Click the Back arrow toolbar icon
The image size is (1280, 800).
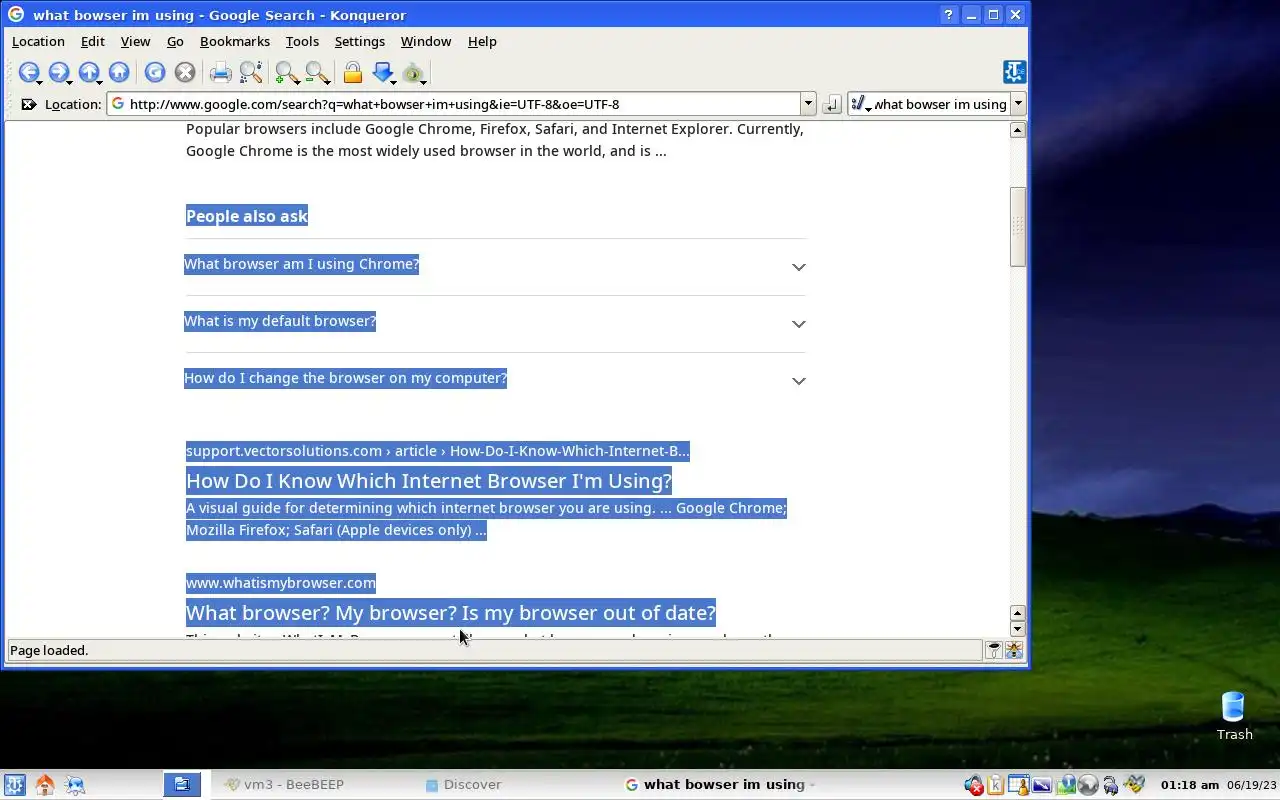[x=28, y=72]
